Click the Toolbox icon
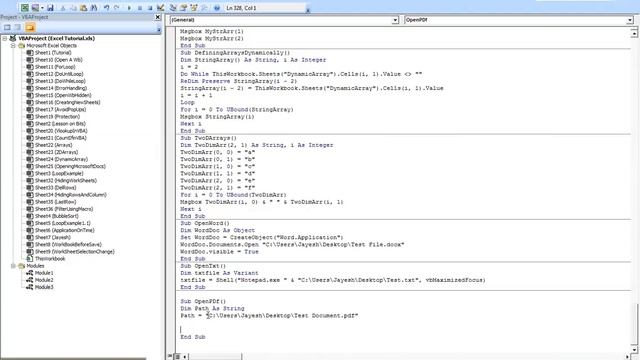This screenshot has width=640, height=360. [204, 8]
